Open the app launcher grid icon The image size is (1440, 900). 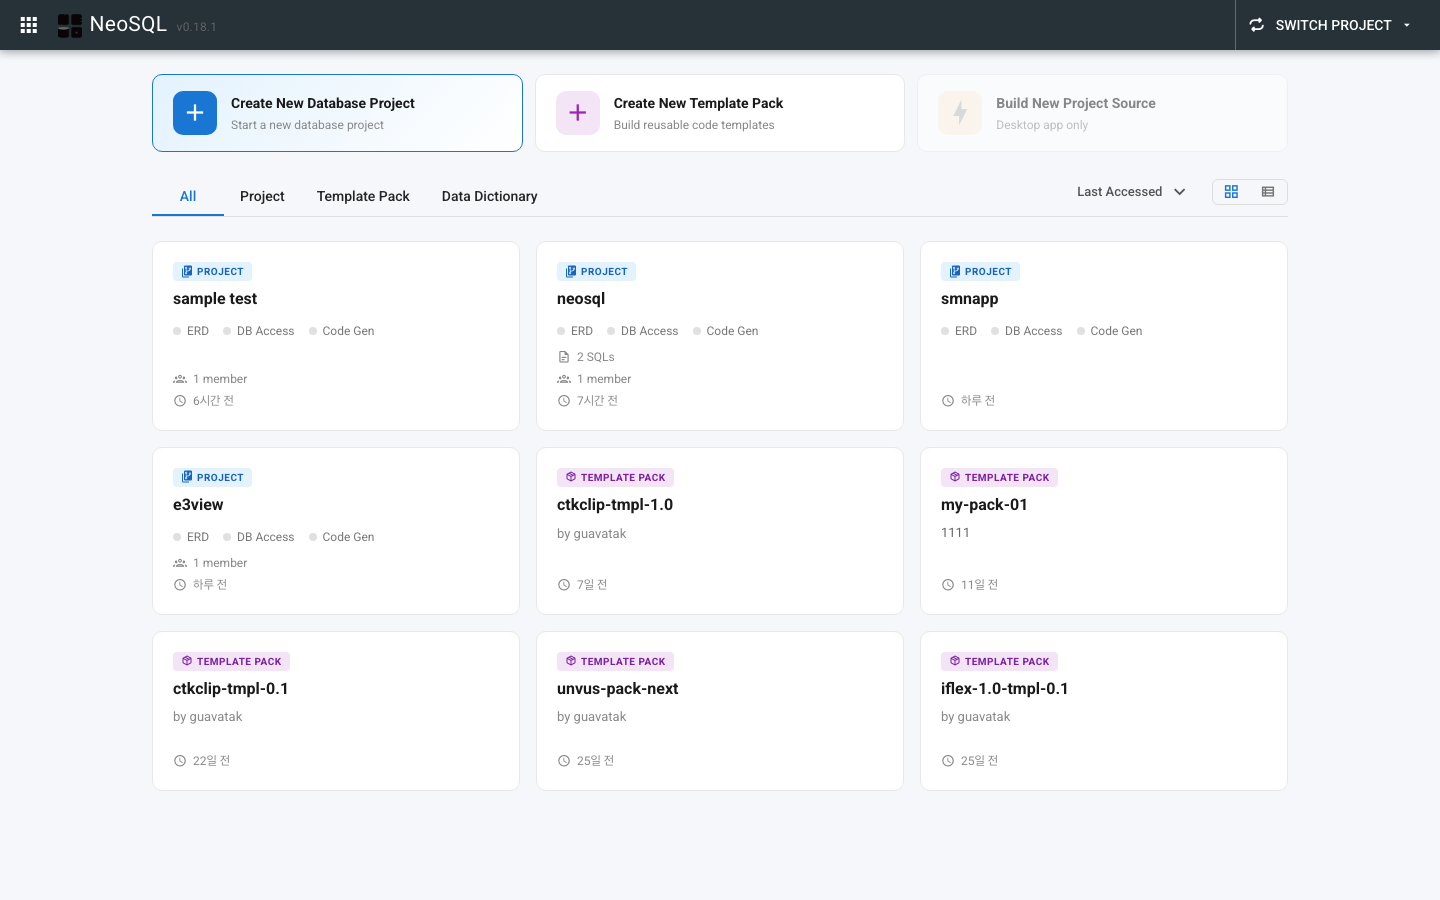click(x=28, y=24)
